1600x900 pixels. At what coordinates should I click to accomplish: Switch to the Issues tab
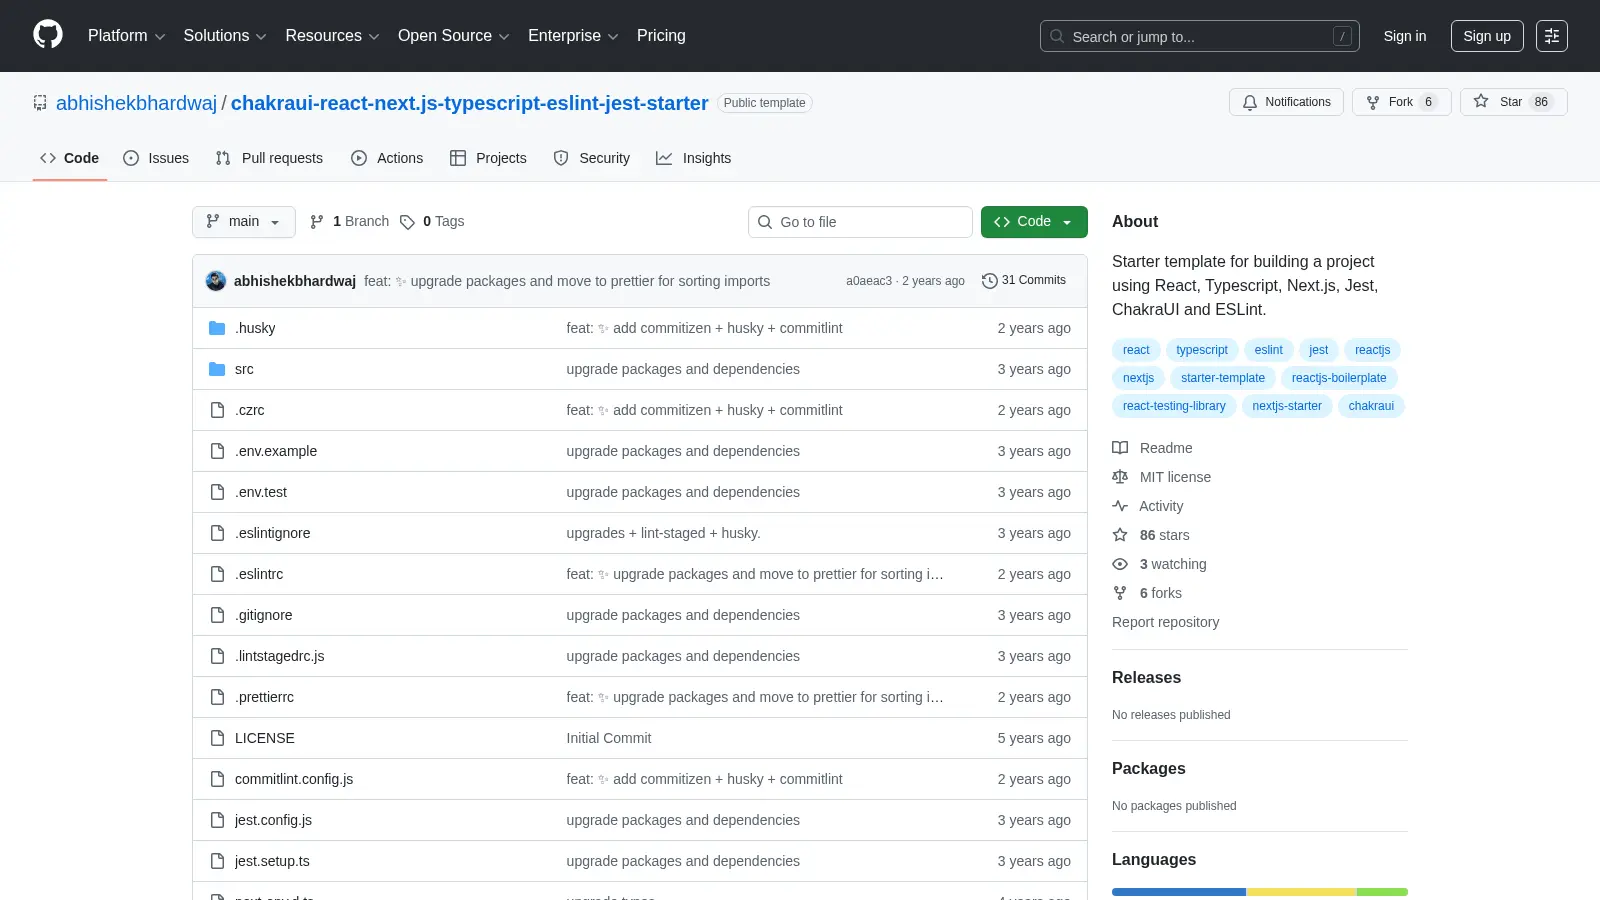pyautogui.click(x=156, y=158)
